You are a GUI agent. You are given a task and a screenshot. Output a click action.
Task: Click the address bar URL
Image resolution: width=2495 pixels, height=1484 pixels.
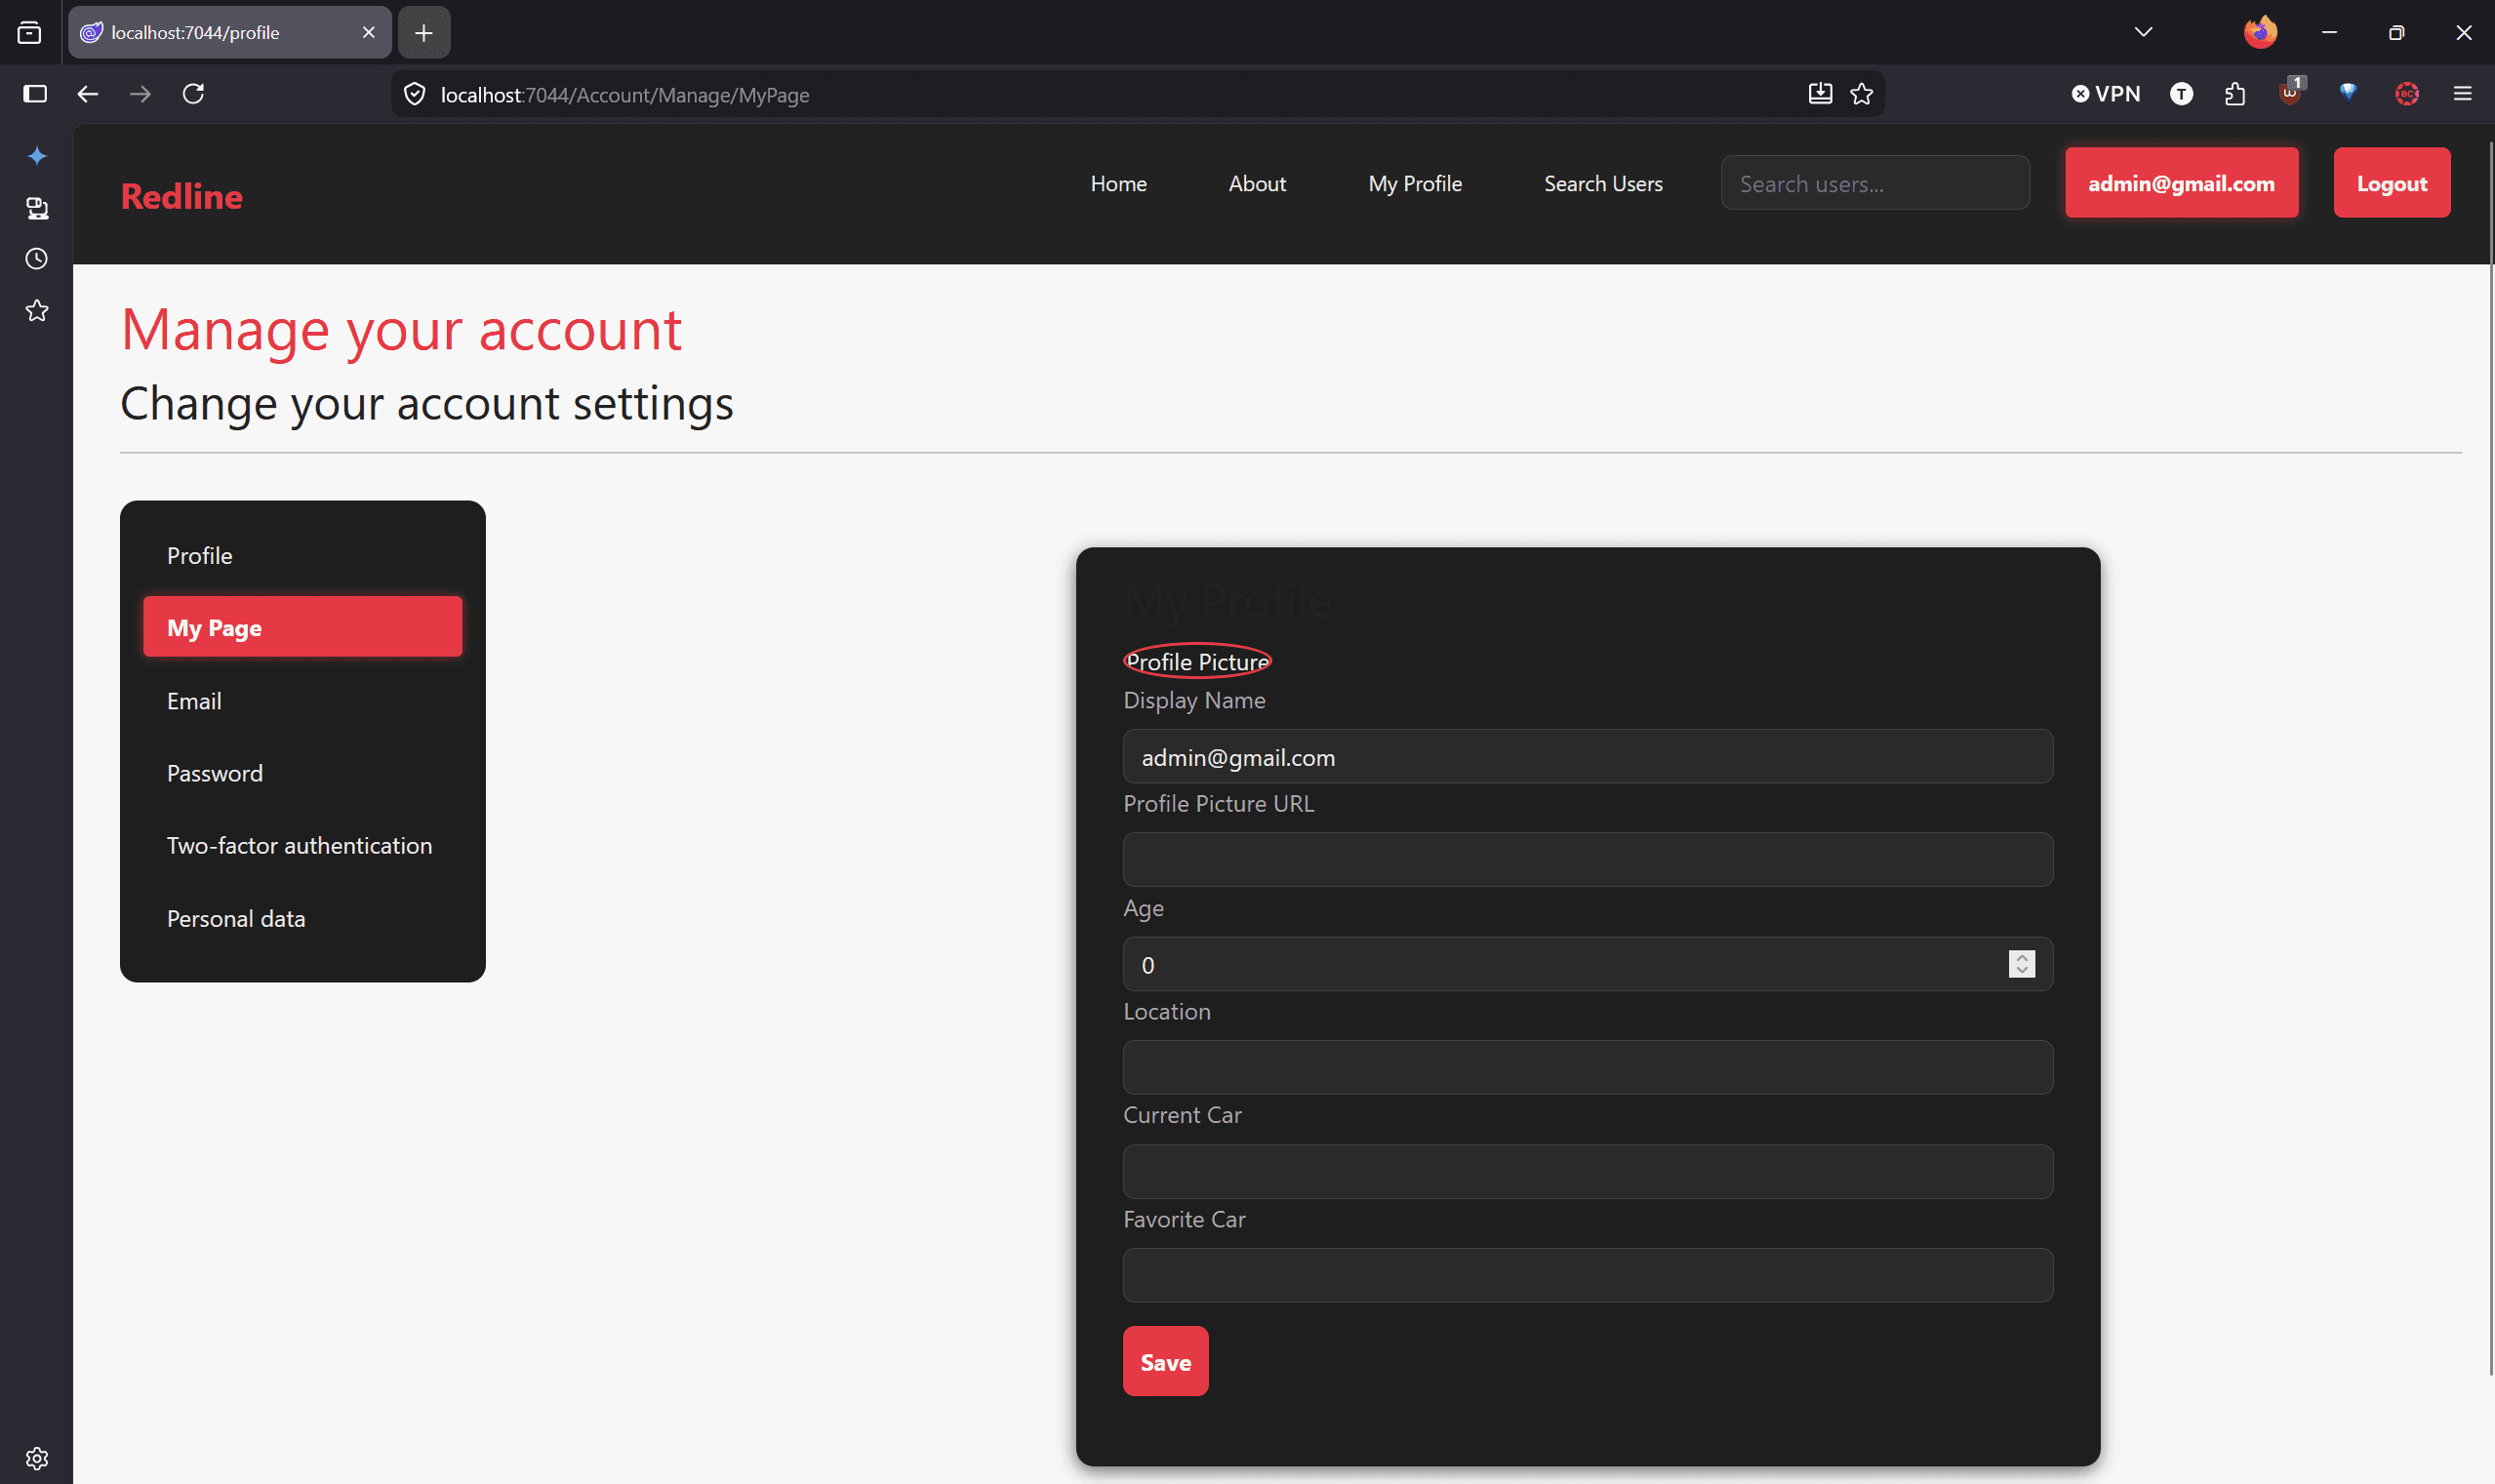(625, 95)
